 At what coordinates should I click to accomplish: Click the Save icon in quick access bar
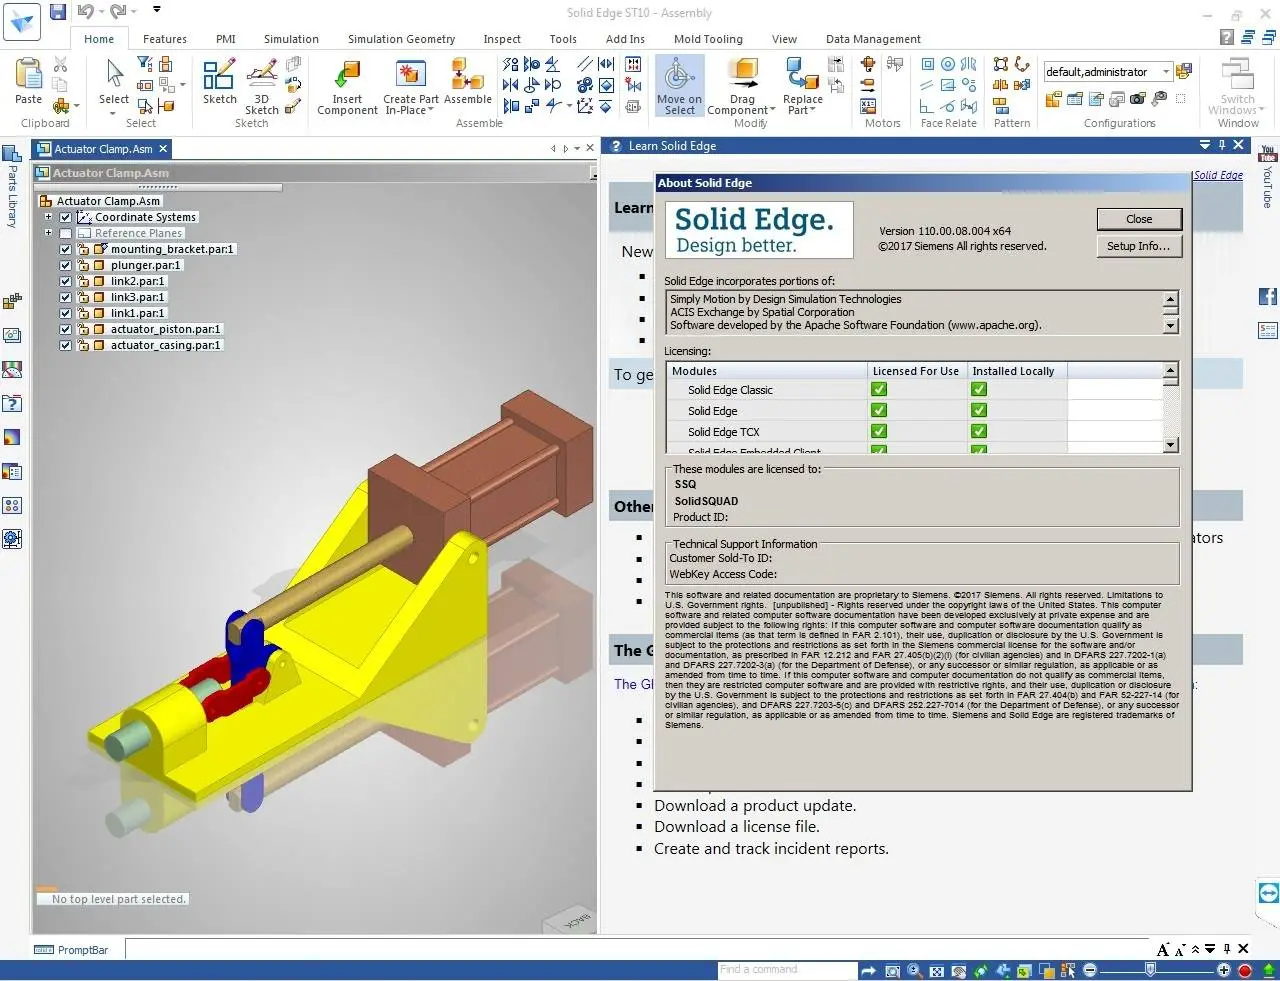point(58,12)
